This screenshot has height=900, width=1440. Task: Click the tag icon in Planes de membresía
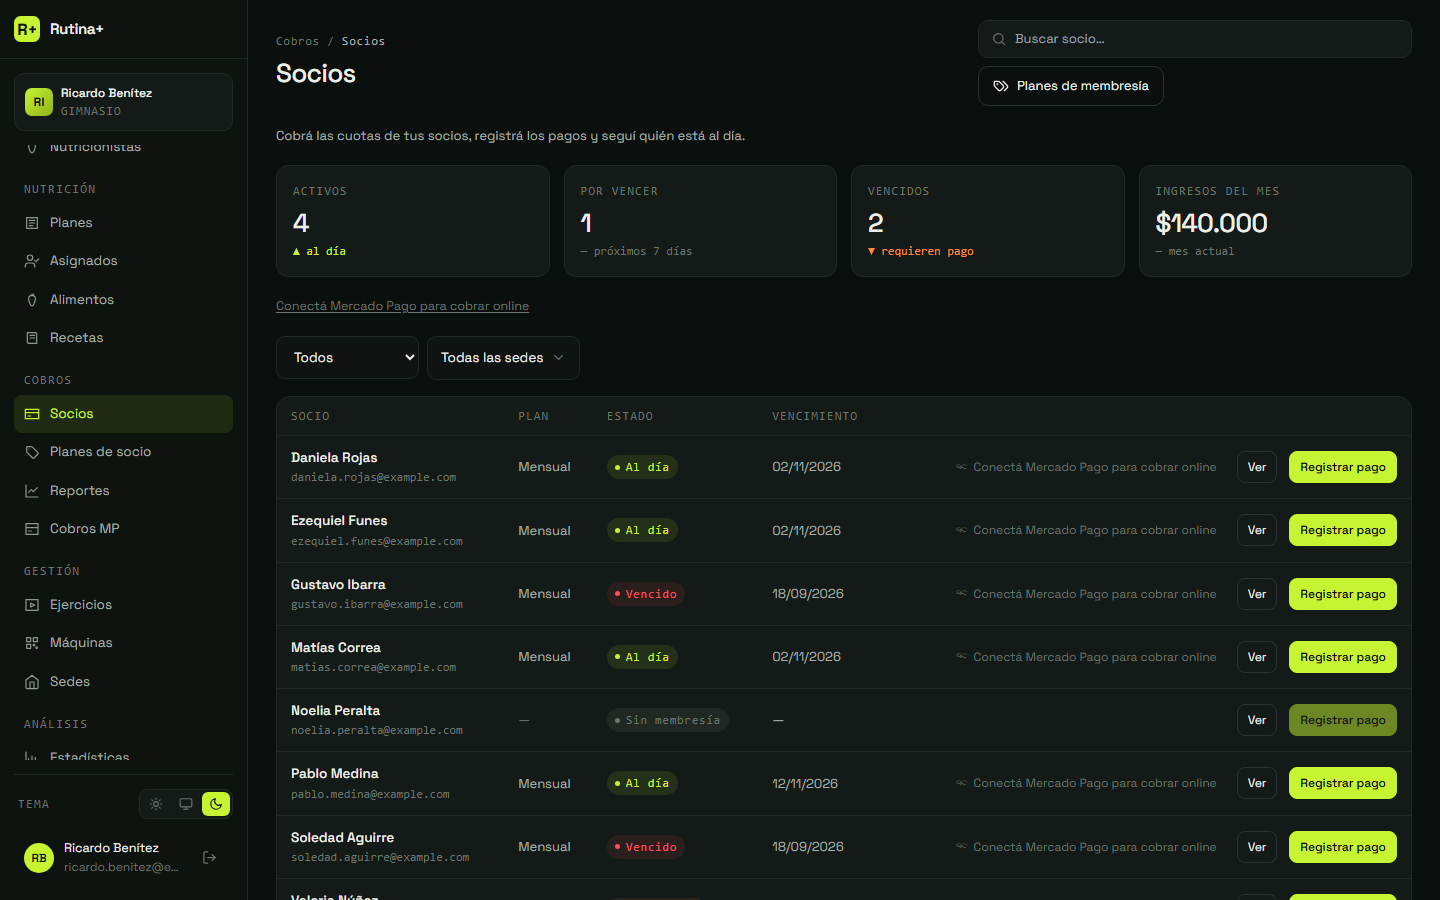(1000, 86)
